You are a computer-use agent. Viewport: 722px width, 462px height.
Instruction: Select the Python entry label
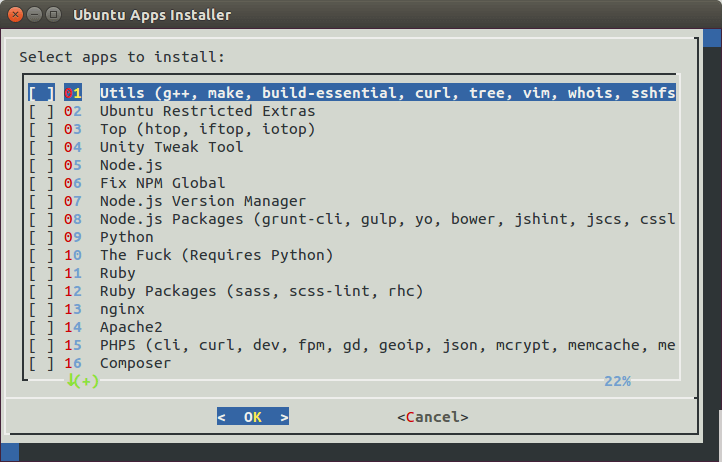pos(127,237)
